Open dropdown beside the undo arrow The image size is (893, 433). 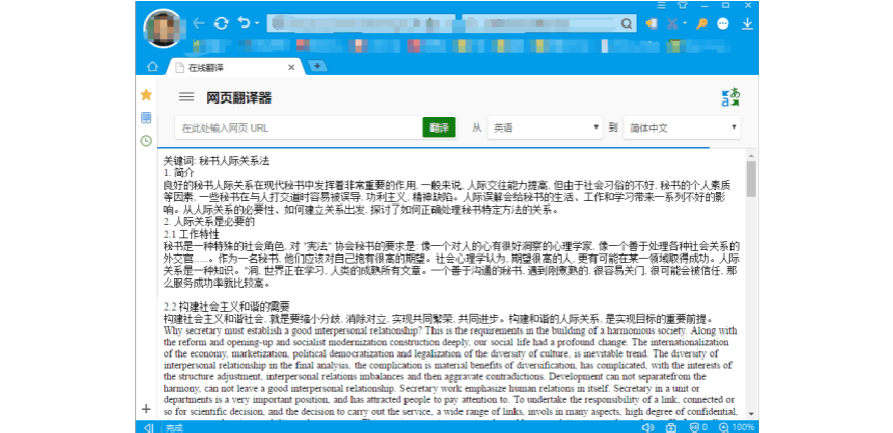(257, 23)
